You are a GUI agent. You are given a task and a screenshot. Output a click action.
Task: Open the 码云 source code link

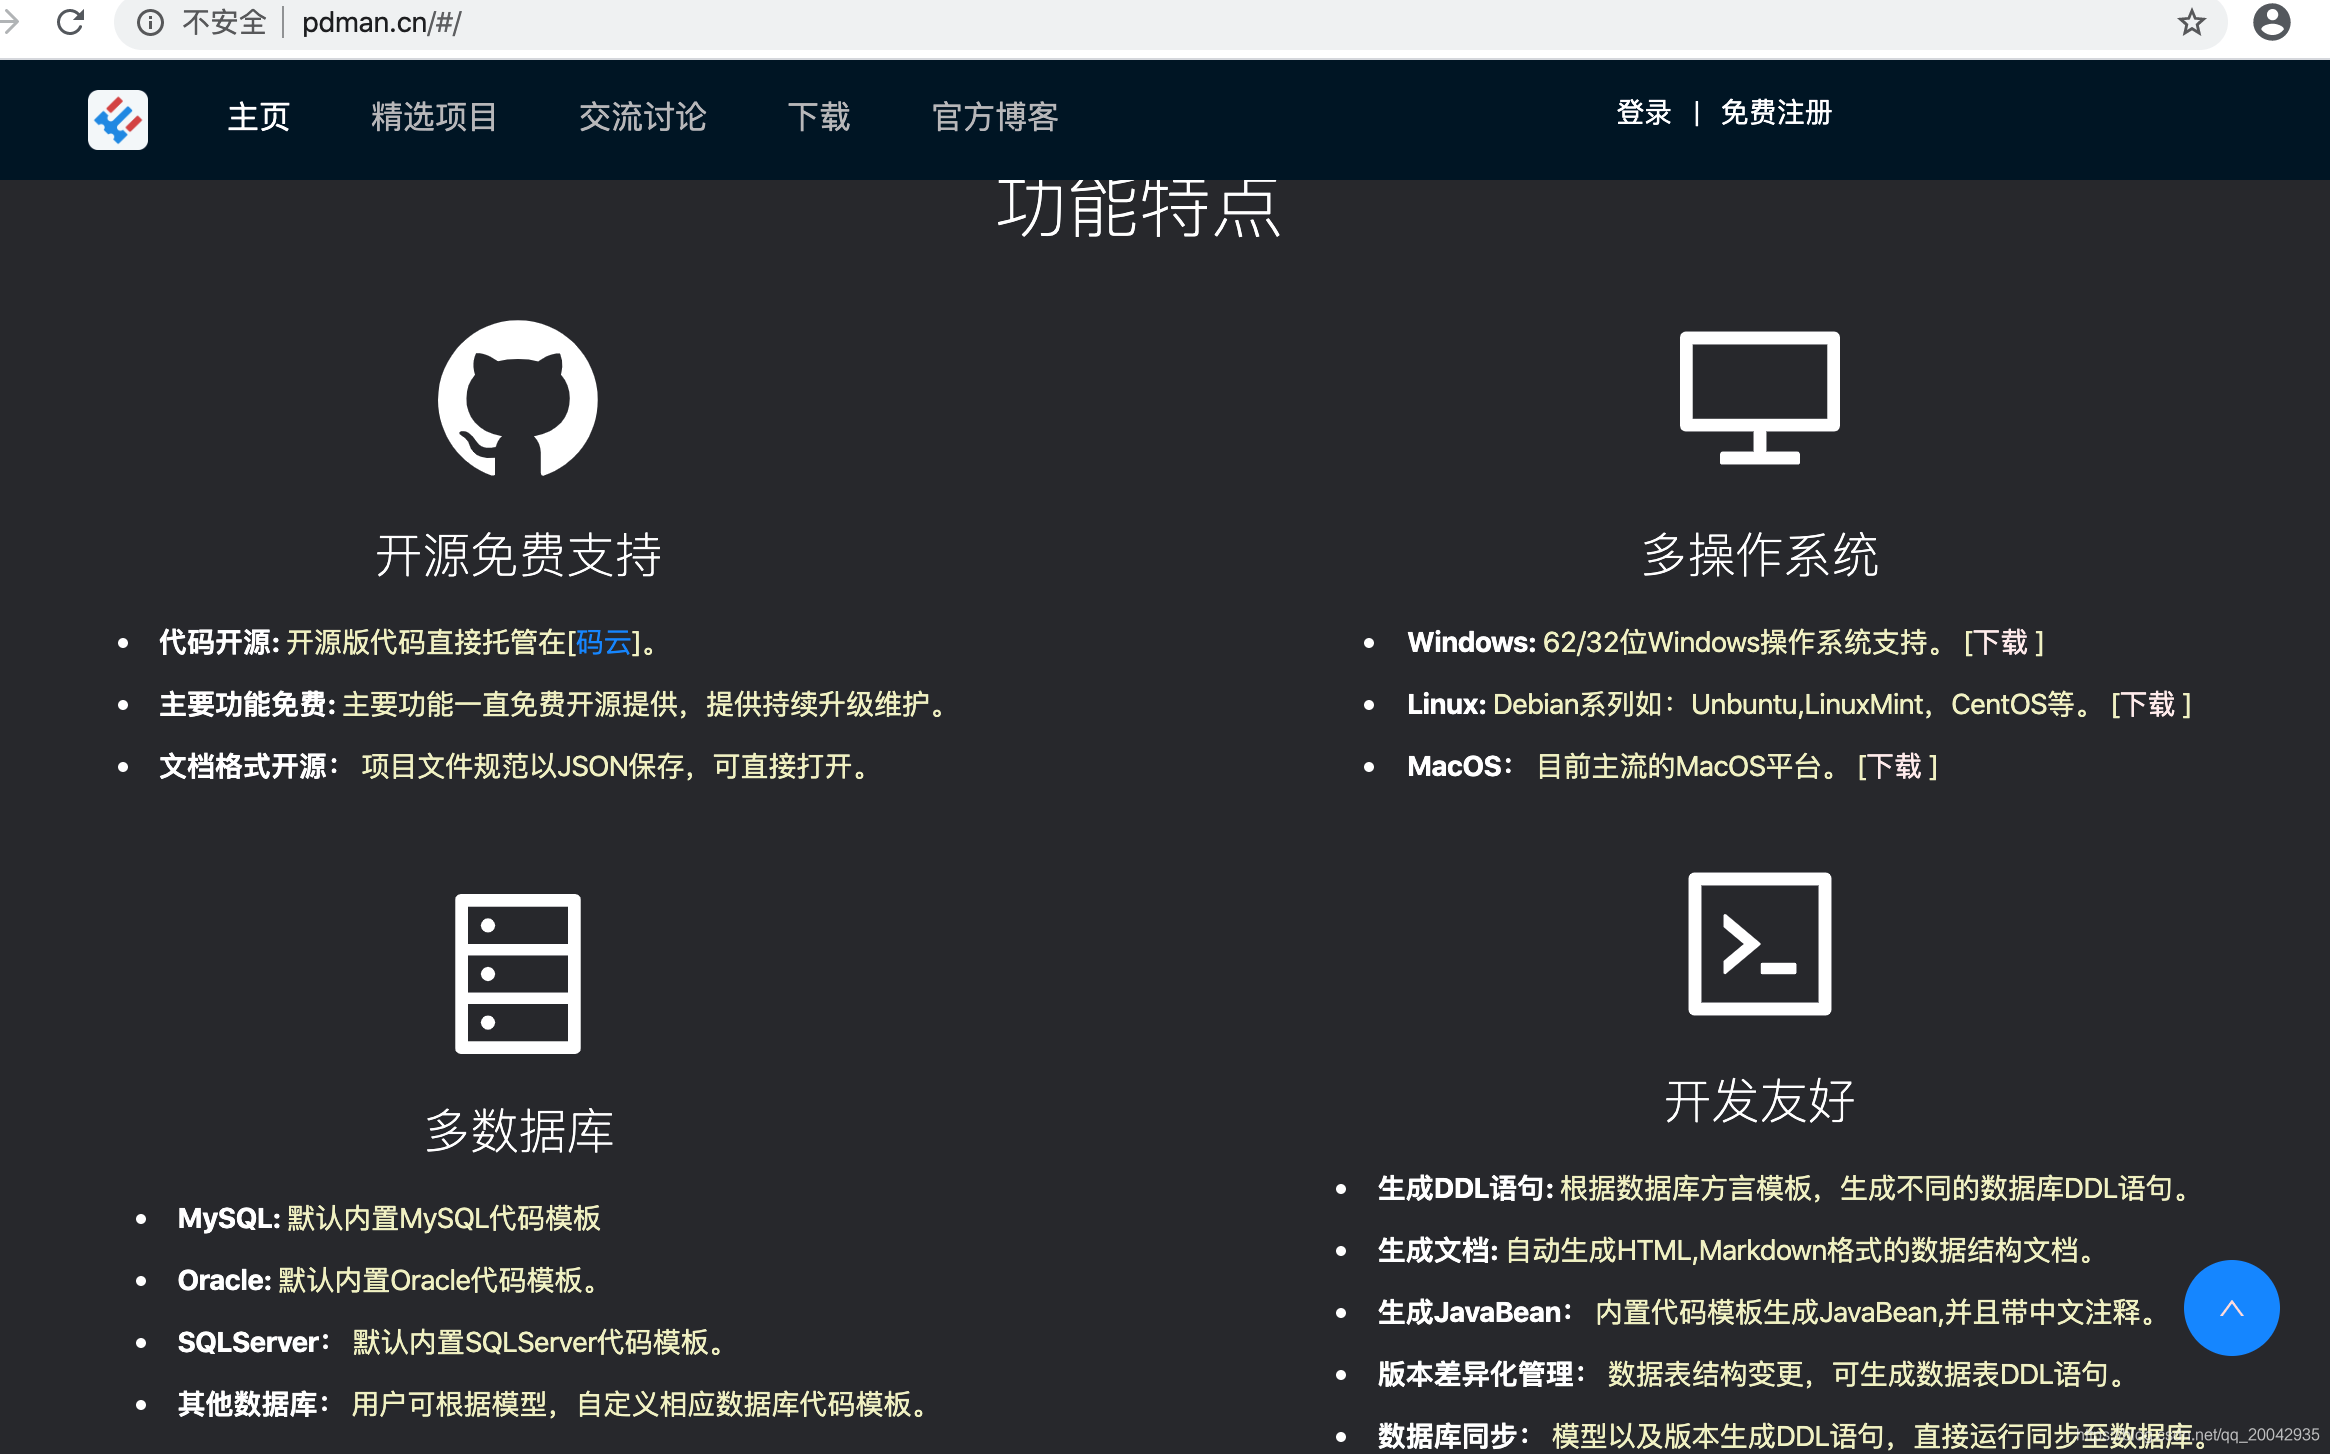pos(603,642)
